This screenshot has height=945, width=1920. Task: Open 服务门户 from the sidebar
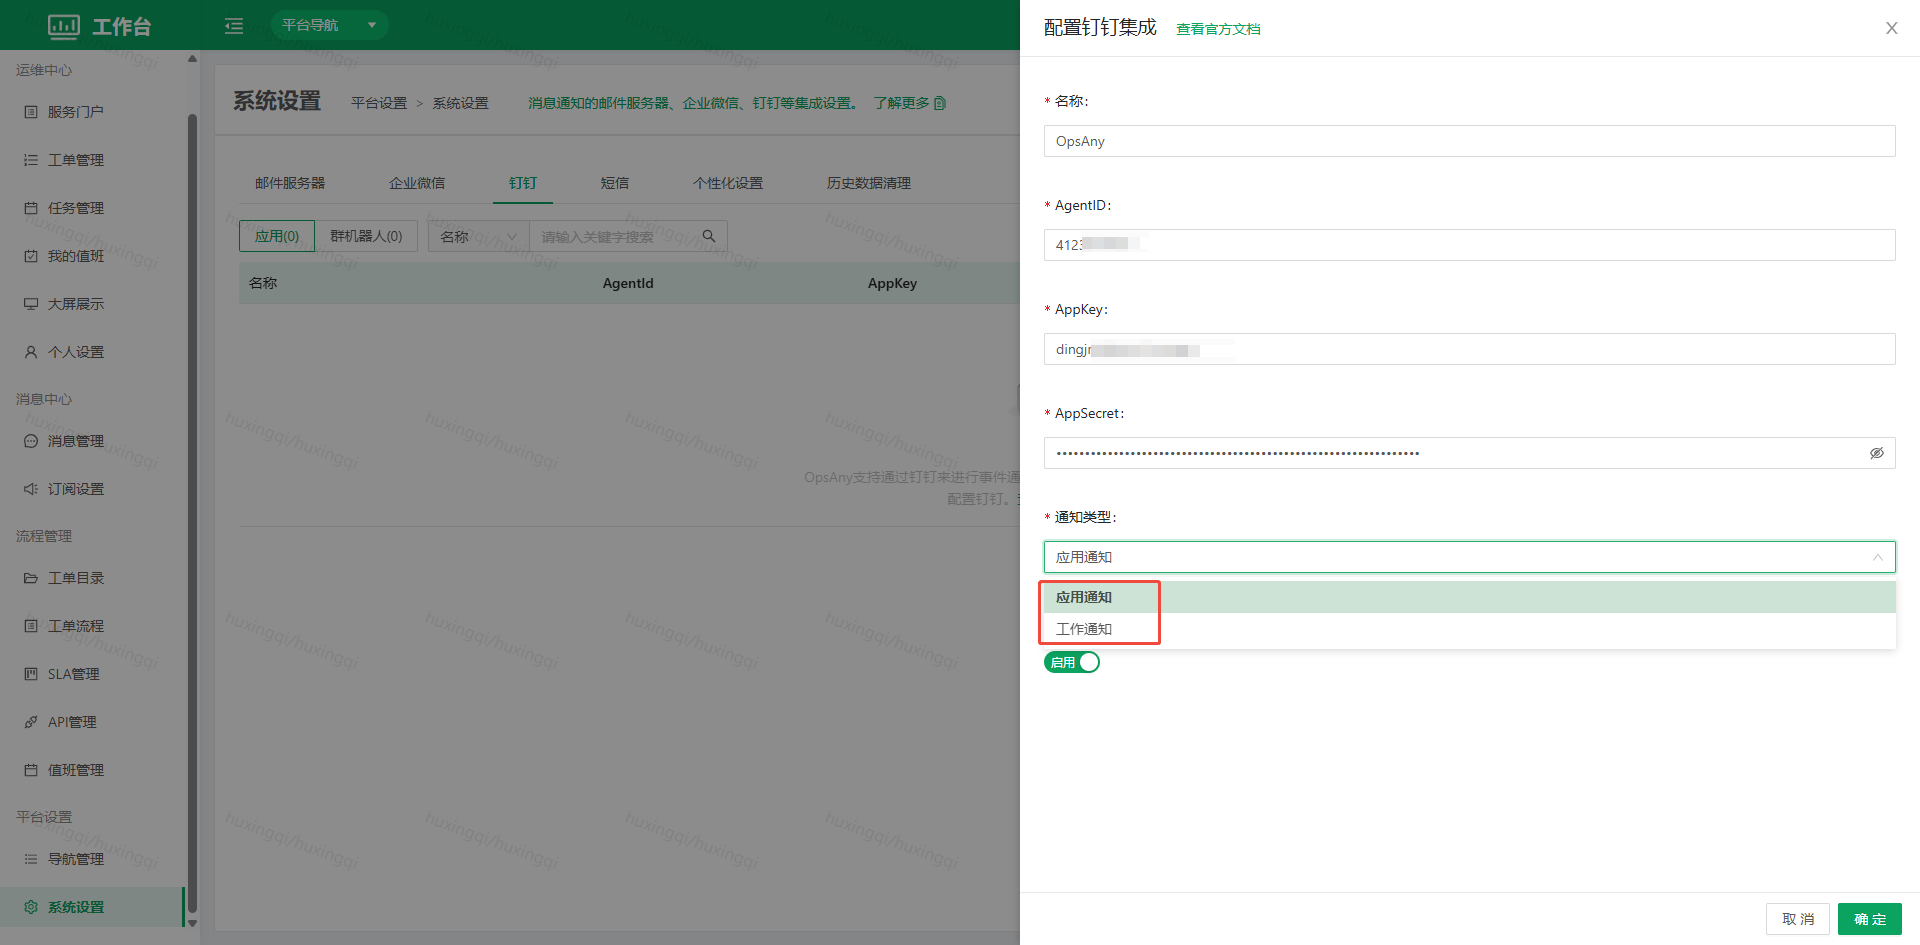[x=76, y=112]
